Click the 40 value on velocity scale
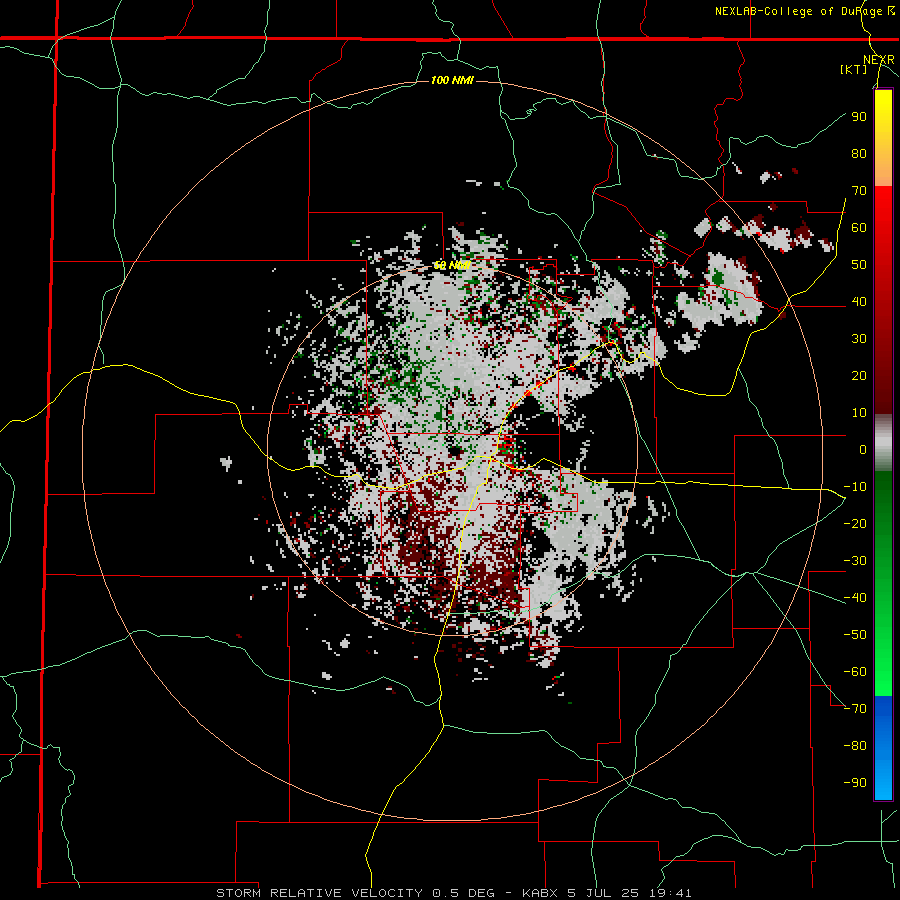Image resolution: width=900 pixels, height=900 pixels. point(859,301)
